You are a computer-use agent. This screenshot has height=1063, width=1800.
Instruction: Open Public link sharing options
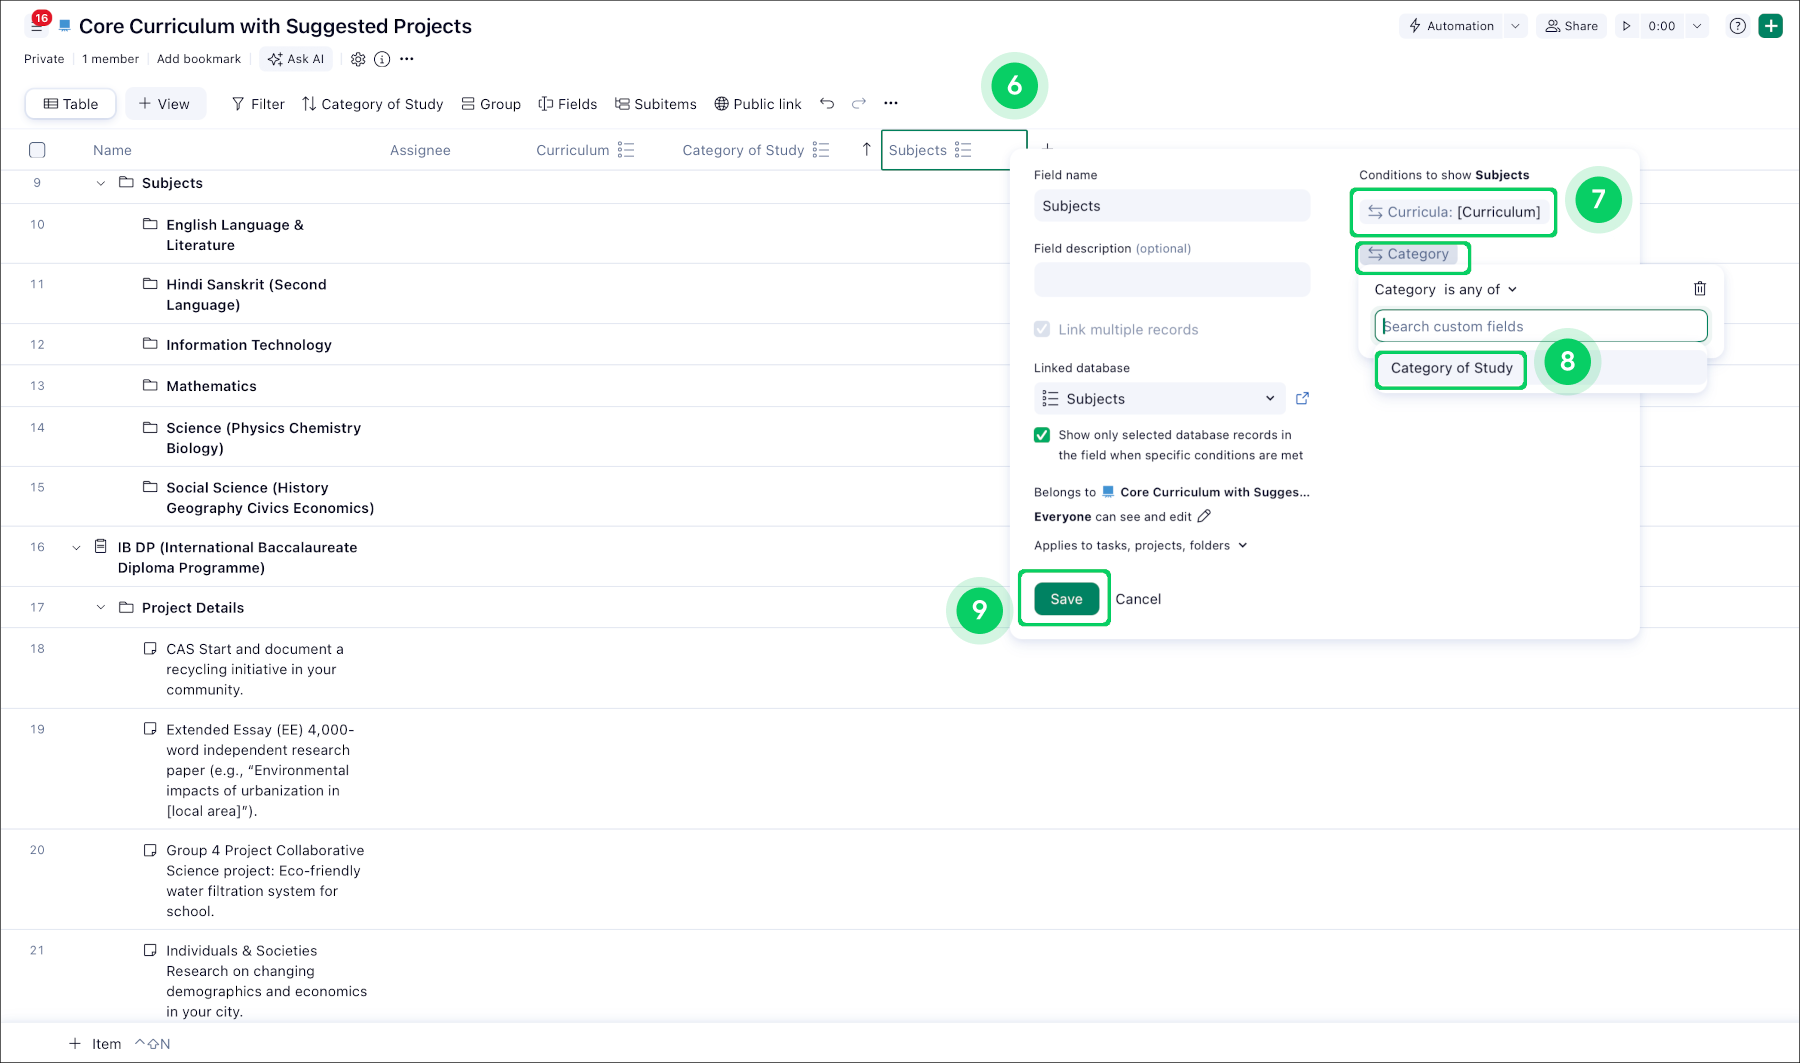pos(757,103)
